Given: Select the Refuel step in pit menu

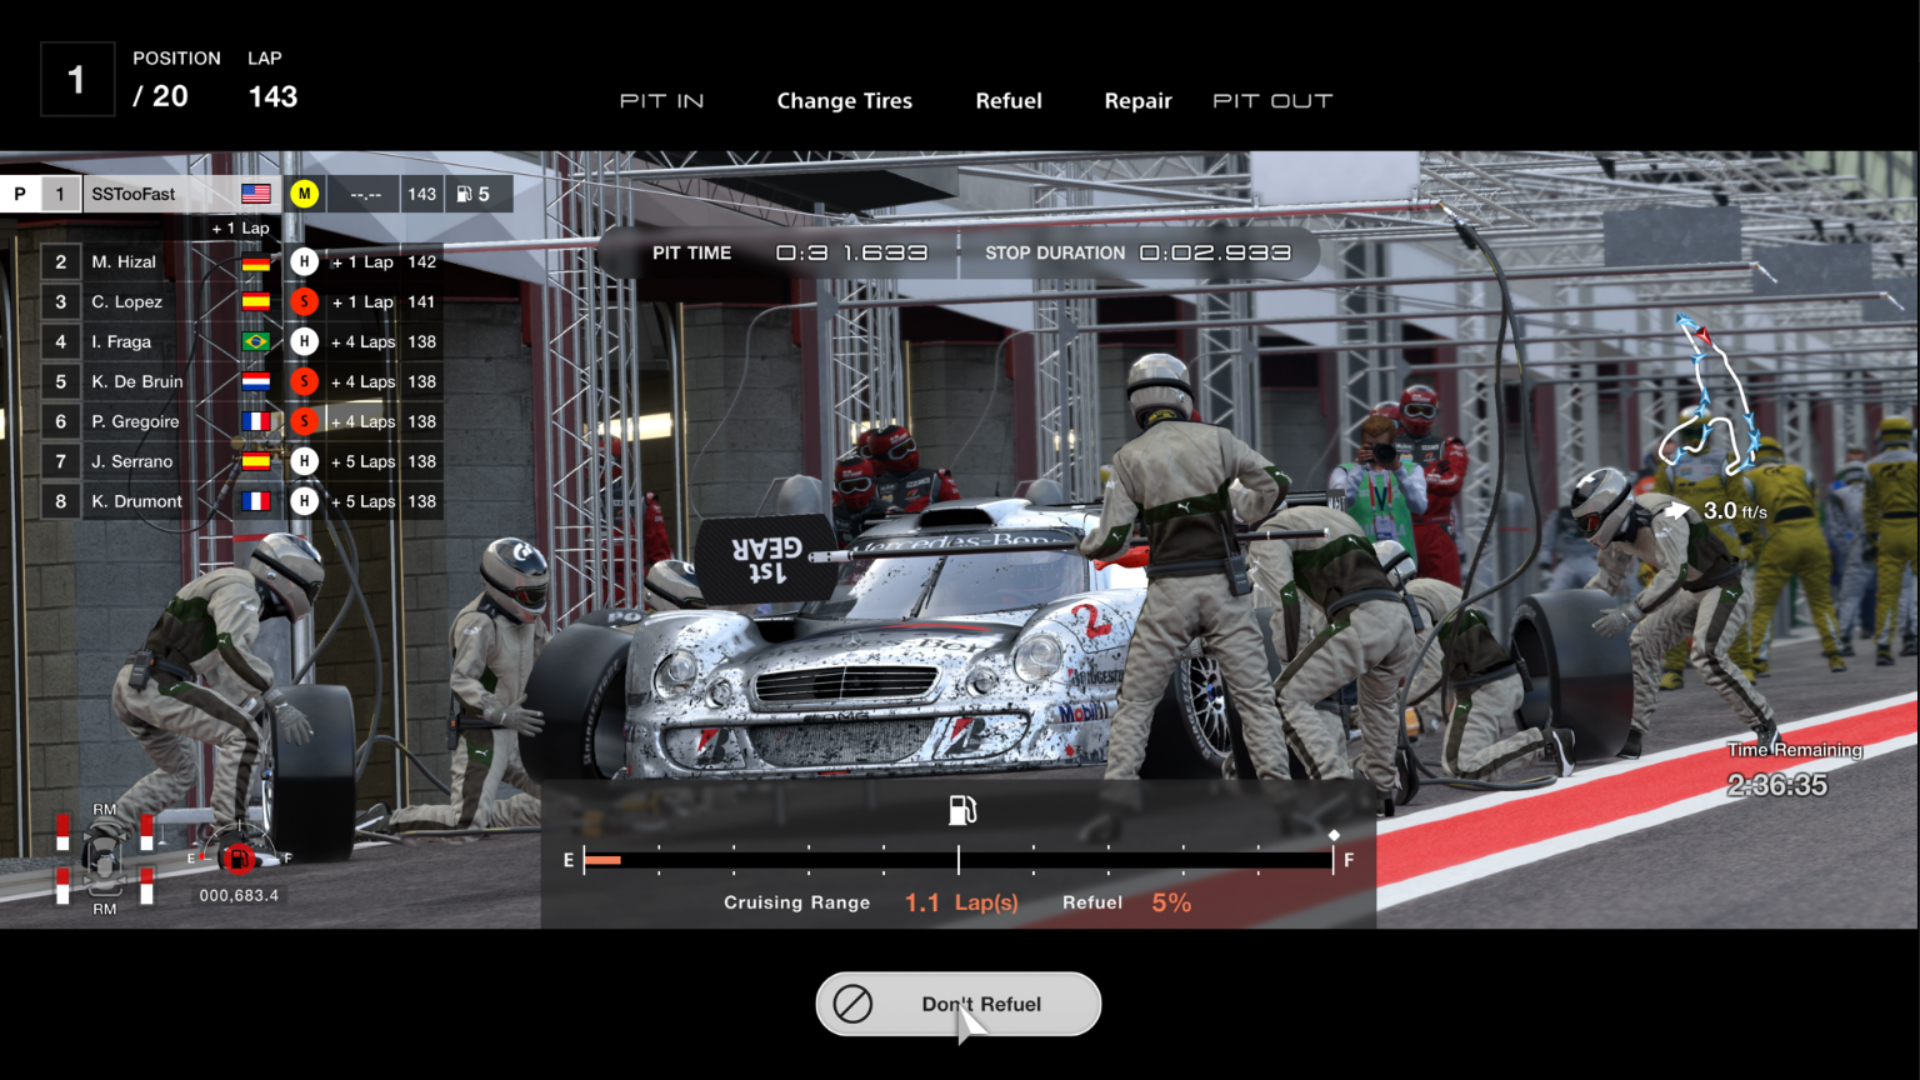Looking at the screenshot, I should [1008, 101].
